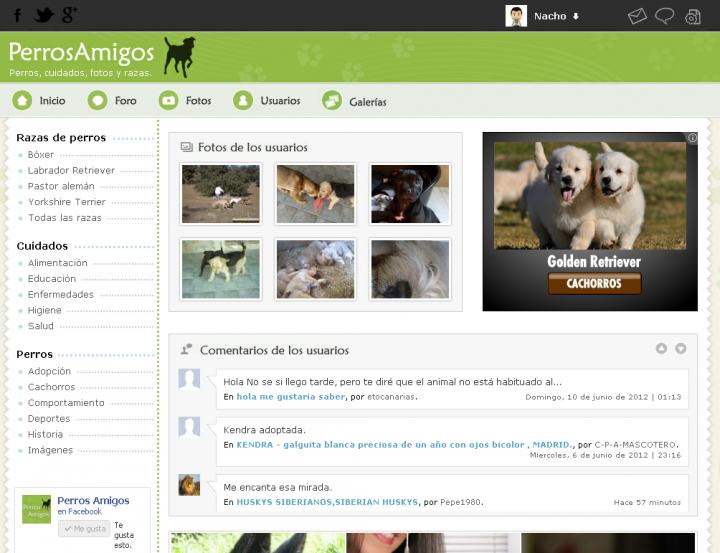Click Nacho's profile avatar picture
Image resolution: width=720 pixels, height=553 pixels.
[x=516, y=16]
